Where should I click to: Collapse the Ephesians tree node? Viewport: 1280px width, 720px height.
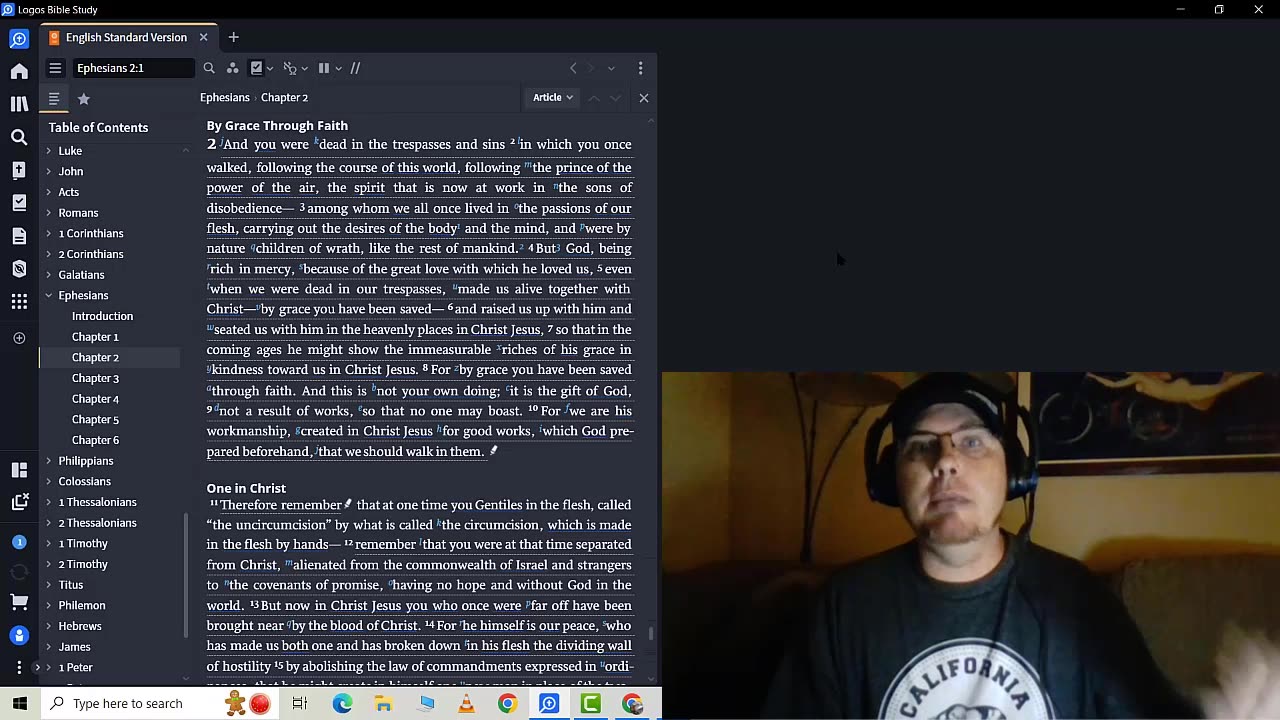(48, 295)
